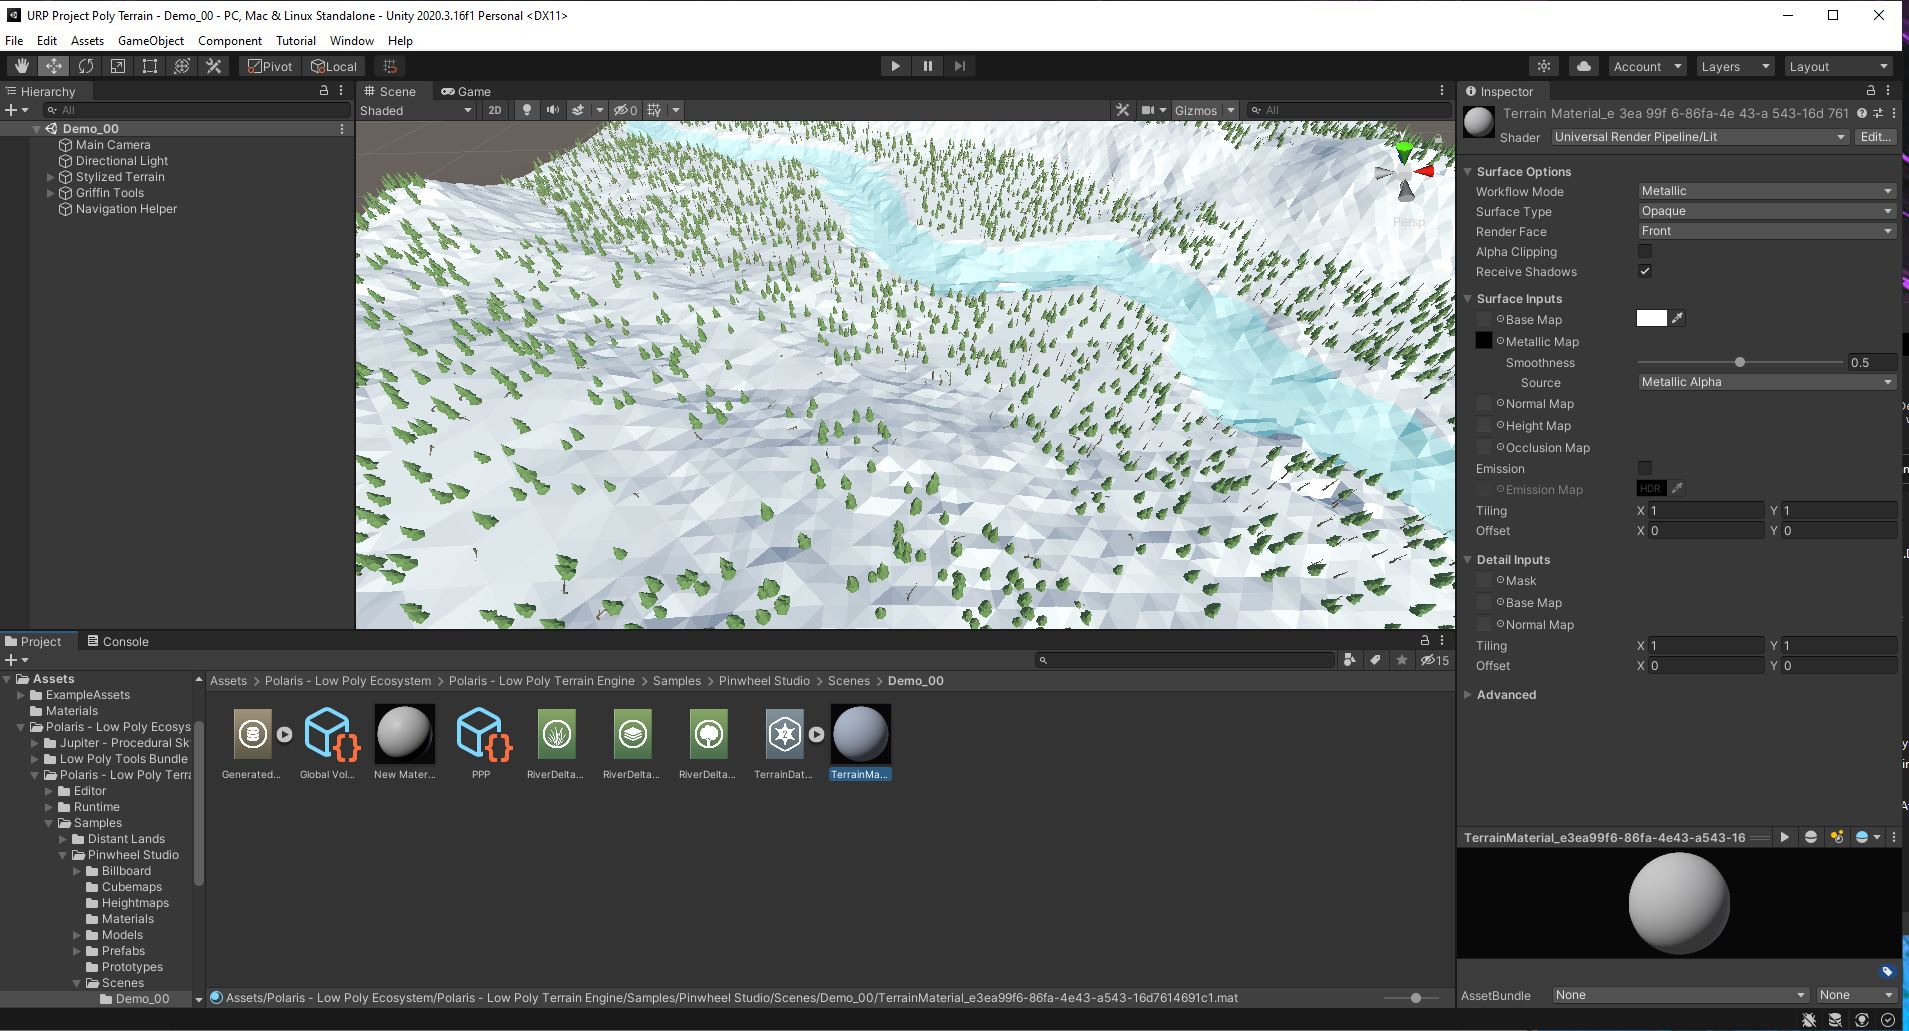
Task: Open custom editor tools icon
Action: pos(214,66)
